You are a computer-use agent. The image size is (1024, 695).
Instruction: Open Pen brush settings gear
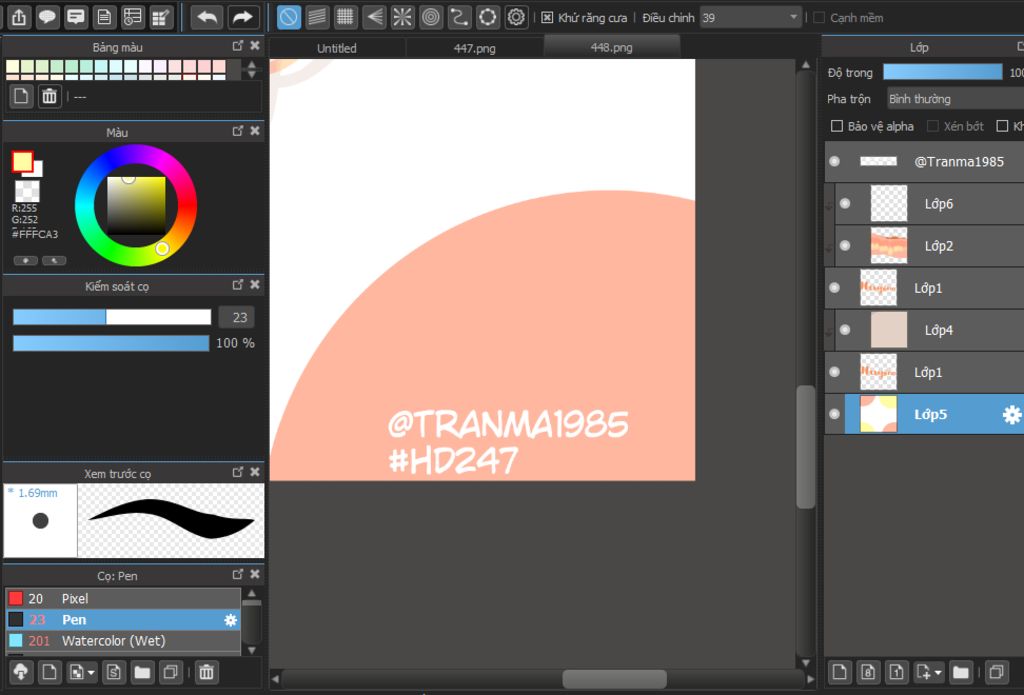point(231,620)
